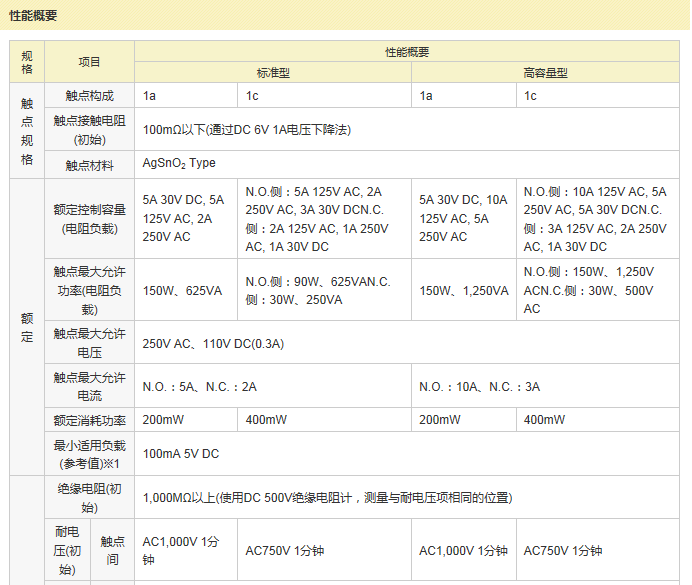692x585 pixels.
Task: Click the 150W、625VA power cell
Action: (182, 291)
